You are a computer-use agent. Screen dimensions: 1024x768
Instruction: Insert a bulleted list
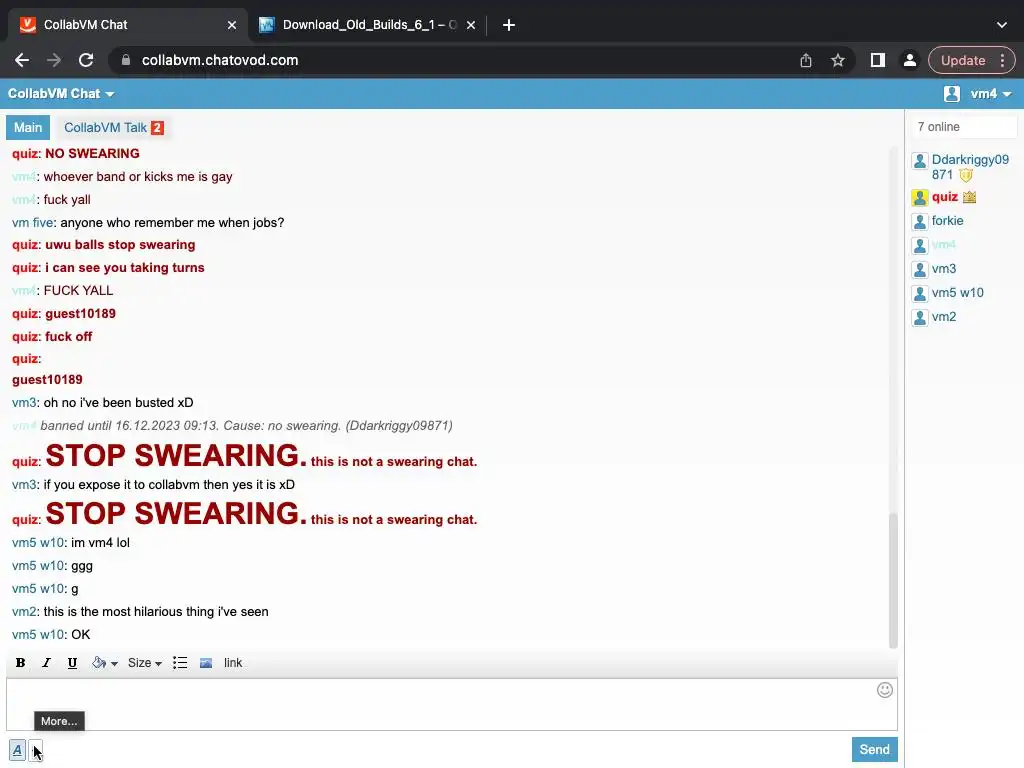(180, 663)
